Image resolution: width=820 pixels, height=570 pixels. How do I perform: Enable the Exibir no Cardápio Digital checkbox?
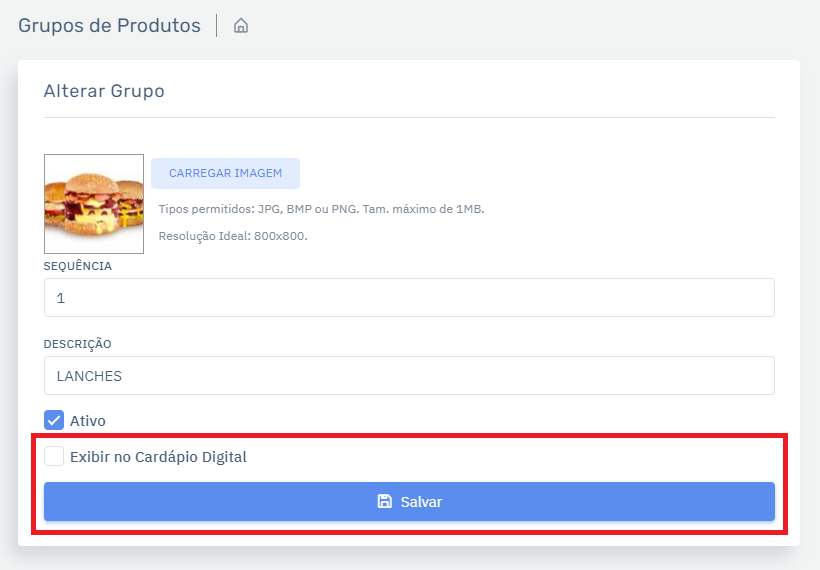tap(54, 456)
